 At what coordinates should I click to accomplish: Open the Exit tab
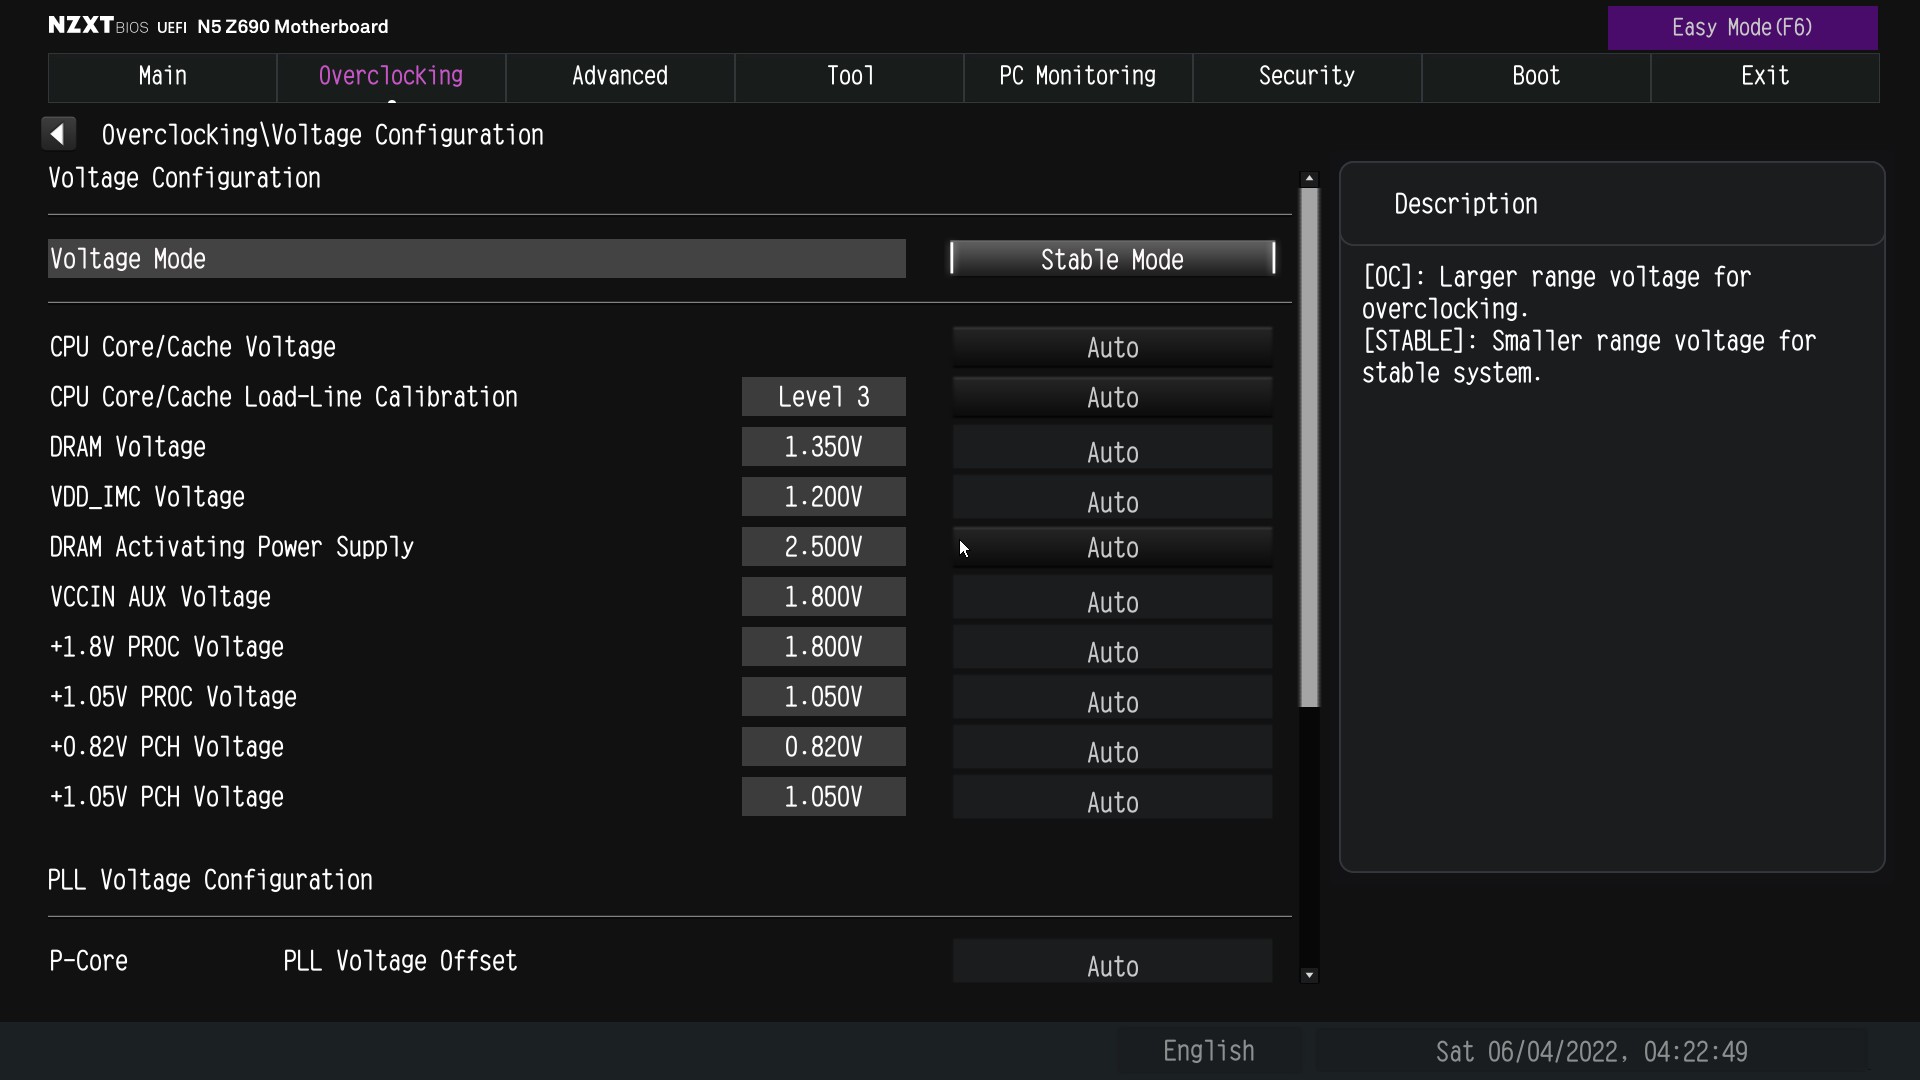(x=1765, y=77)
